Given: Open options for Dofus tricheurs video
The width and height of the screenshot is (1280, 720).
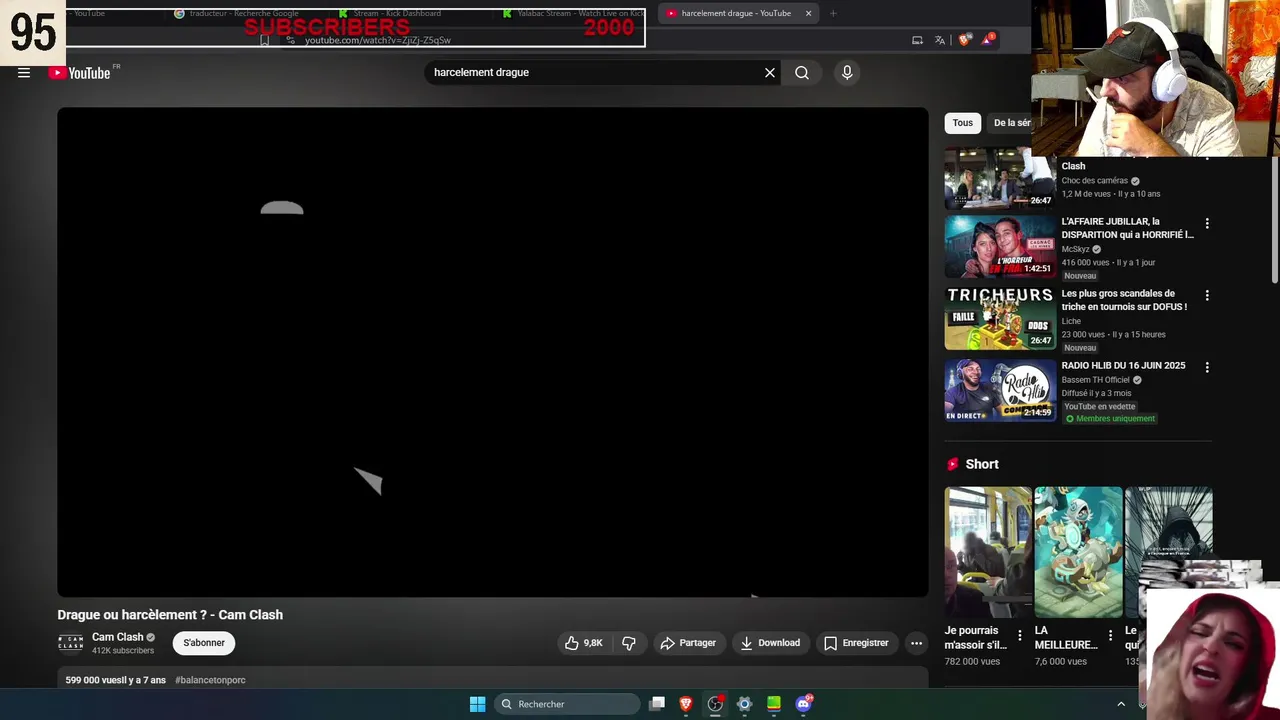Looking at the screenshot, I should point(1207,295).
